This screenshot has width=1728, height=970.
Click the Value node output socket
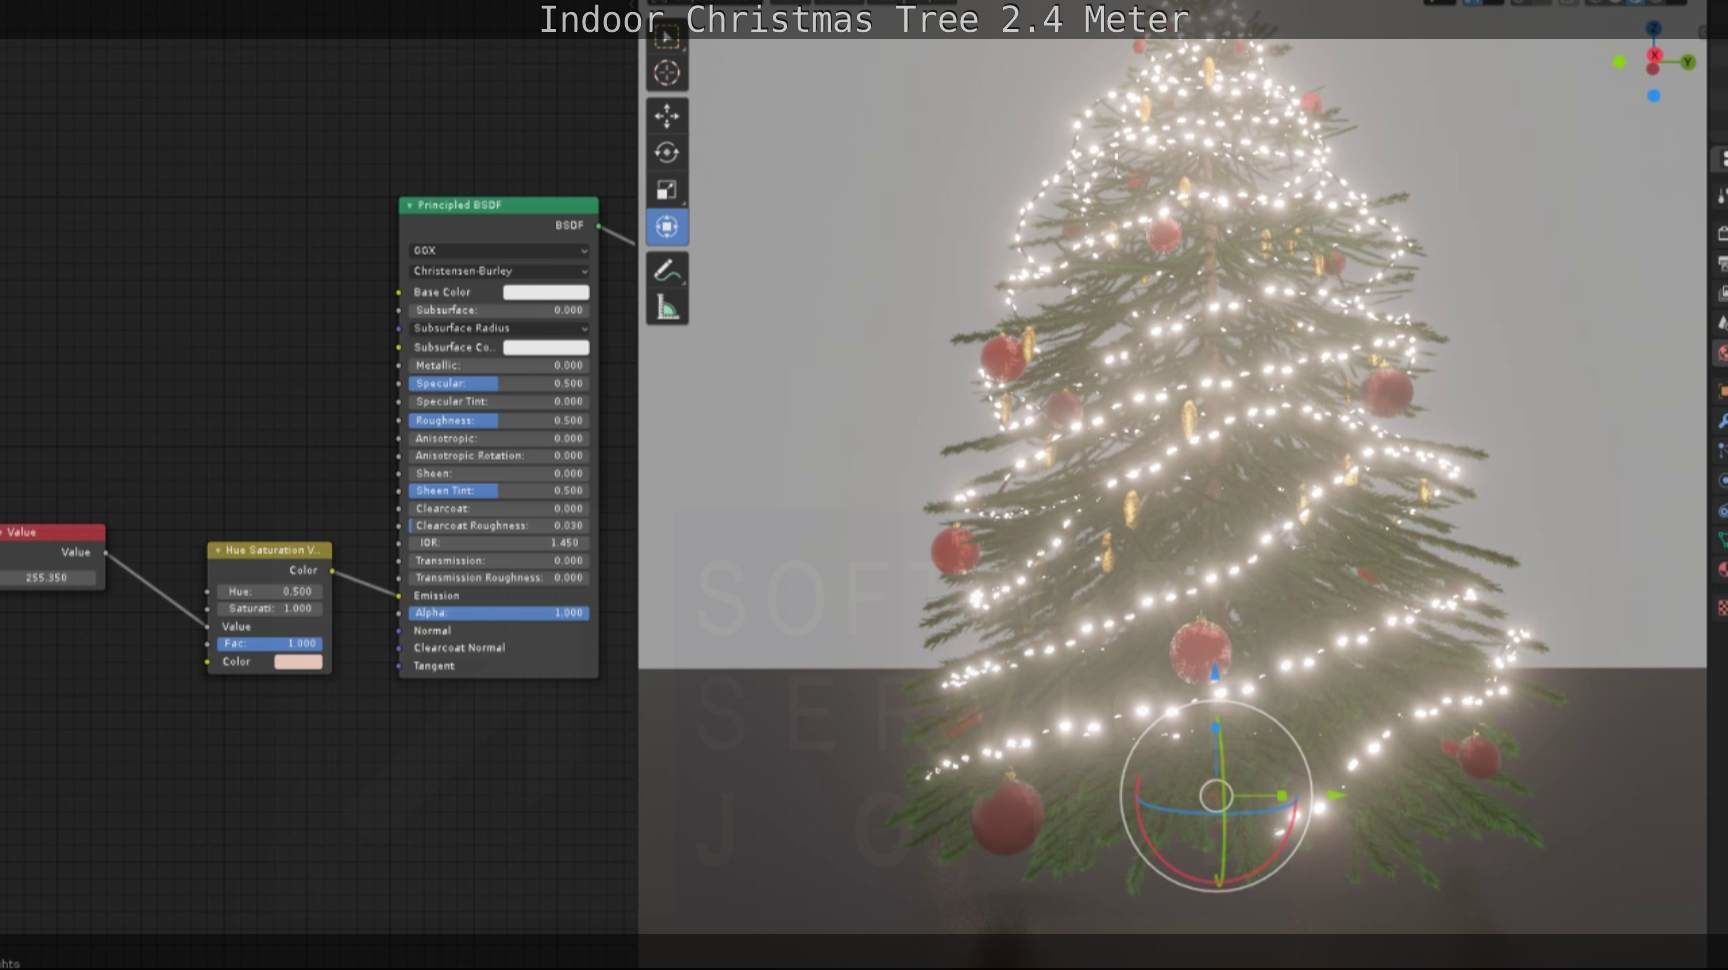click(x=105, y=552)
